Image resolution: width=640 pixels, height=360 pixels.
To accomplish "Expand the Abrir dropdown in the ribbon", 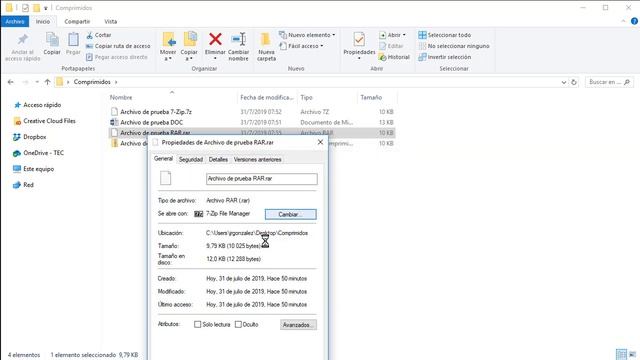I will click(x=404, y=35).
